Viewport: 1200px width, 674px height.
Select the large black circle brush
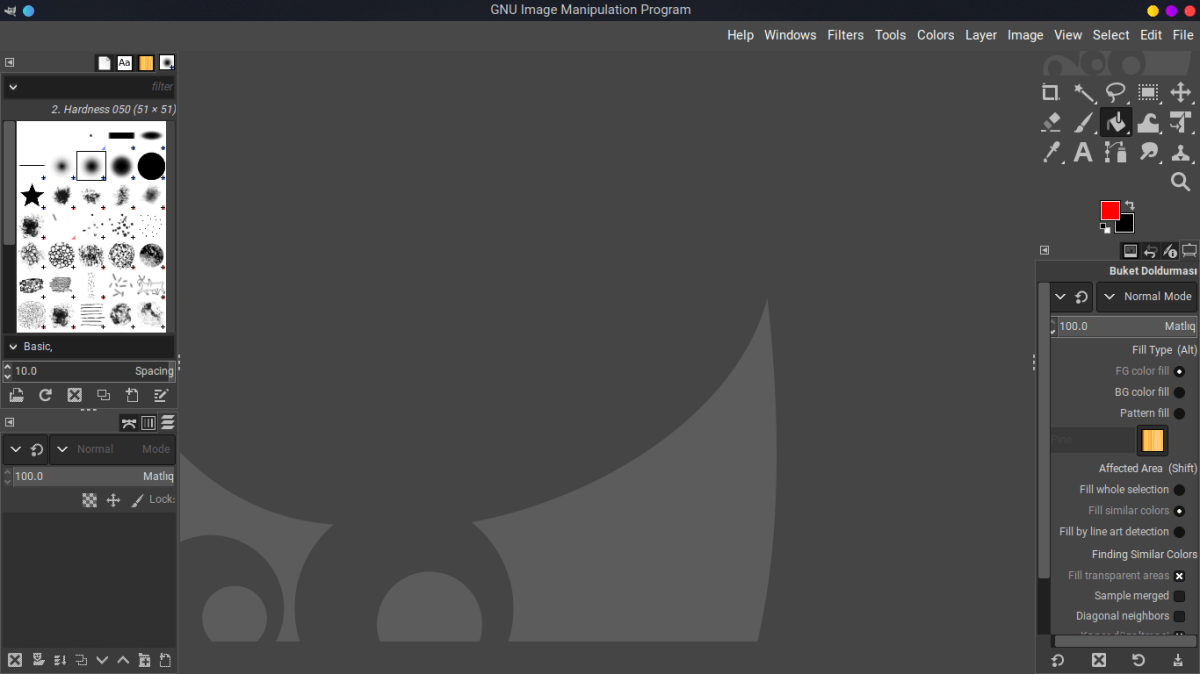pos(150,165)
